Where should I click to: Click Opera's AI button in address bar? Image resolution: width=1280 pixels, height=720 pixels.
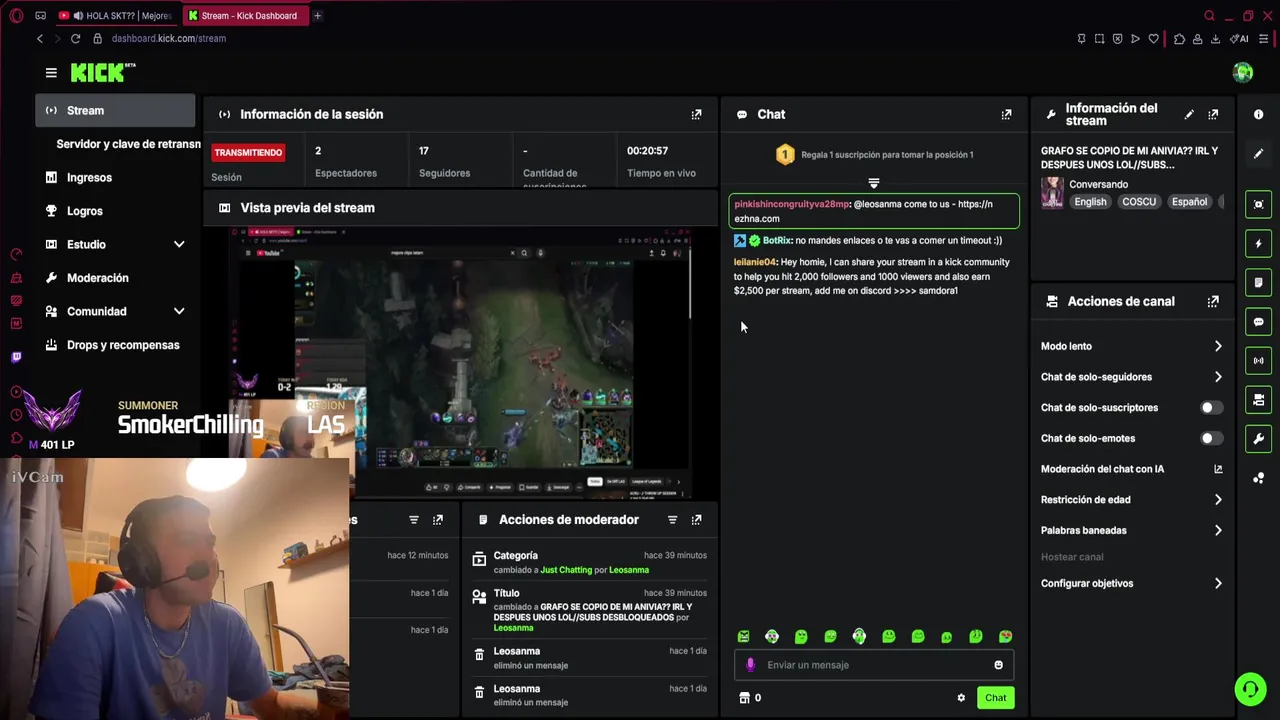coord(1239,39)
